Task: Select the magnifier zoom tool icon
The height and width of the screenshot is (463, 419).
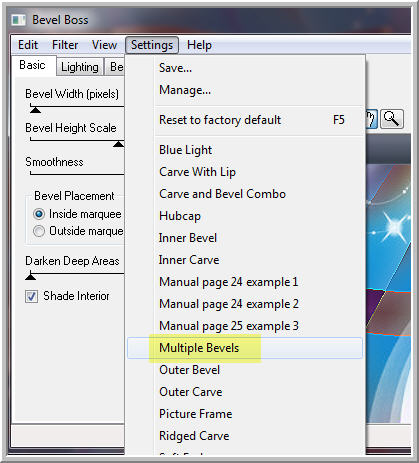Action: pos(392,119)
